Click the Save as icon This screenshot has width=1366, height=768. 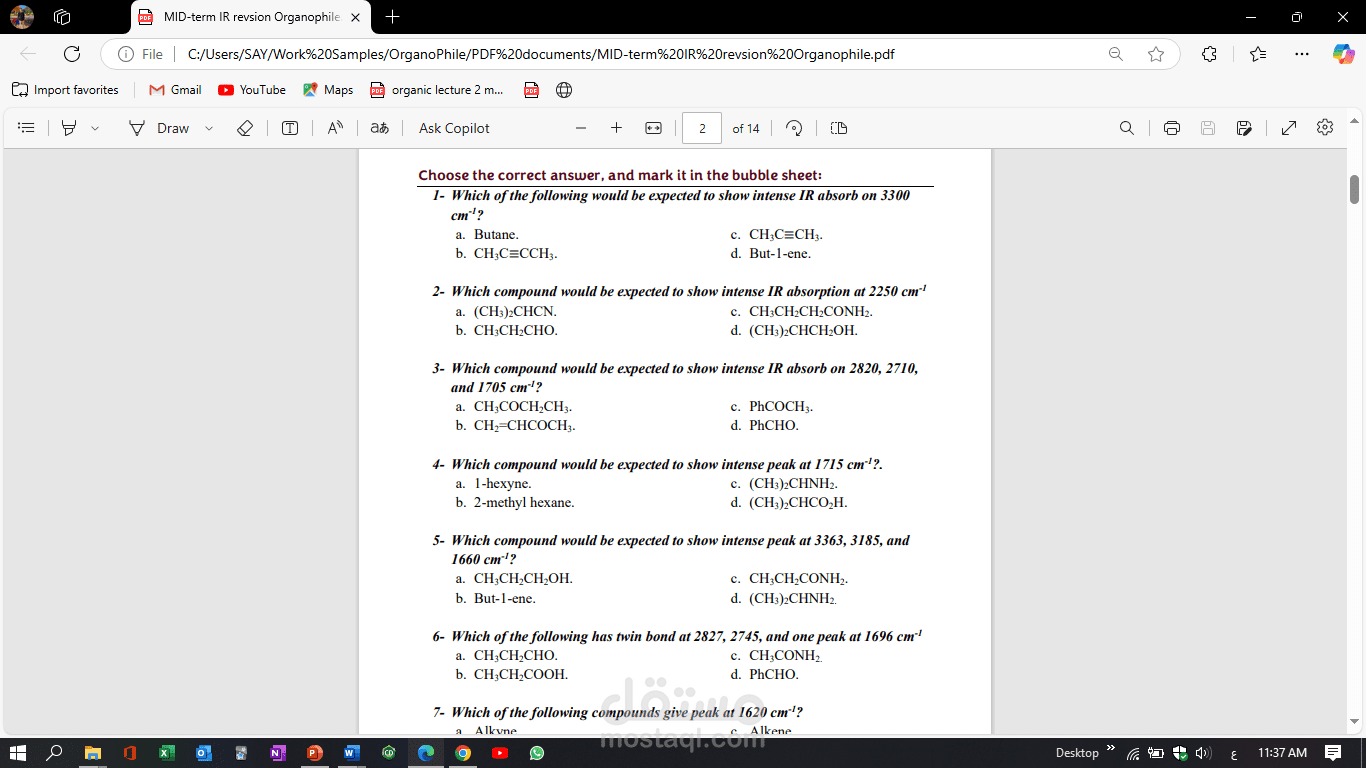[x=1244, y=128]
